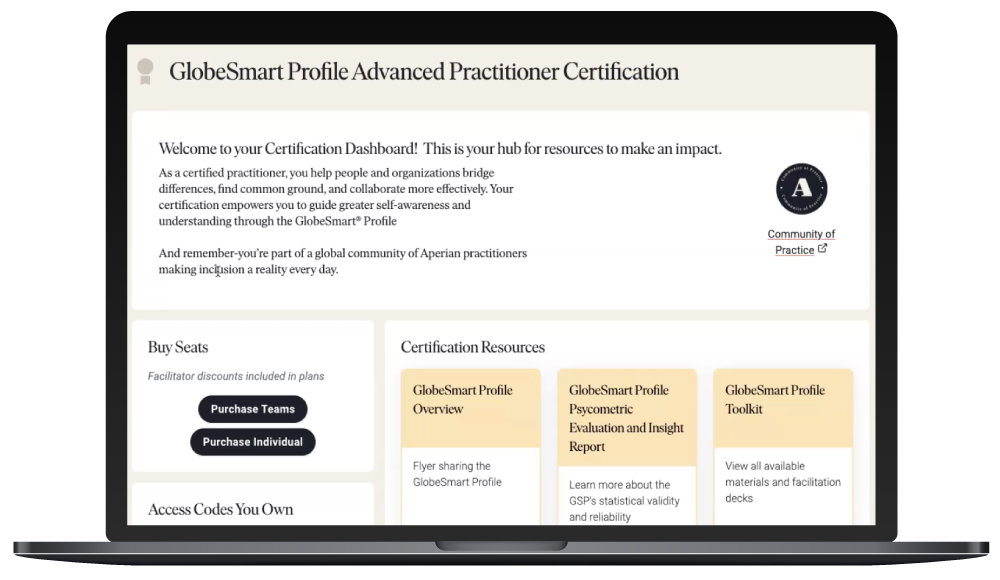The image size is (1000, 580).
Task: Open the Community of Practice circular logo
Action: pyautogui.click(x=801, y=188)
